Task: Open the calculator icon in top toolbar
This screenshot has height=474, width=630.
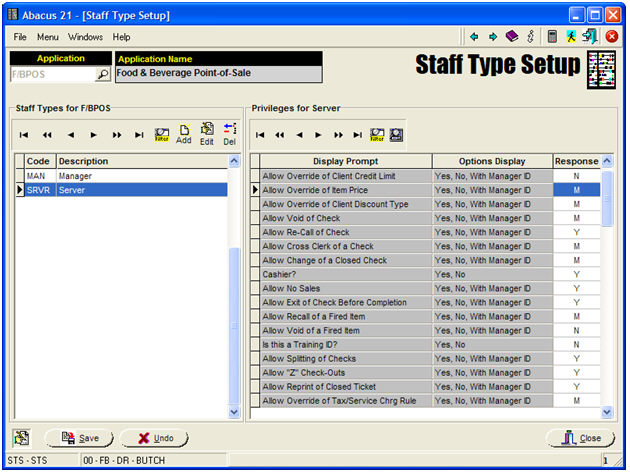Action: click(x=552, y=37)
